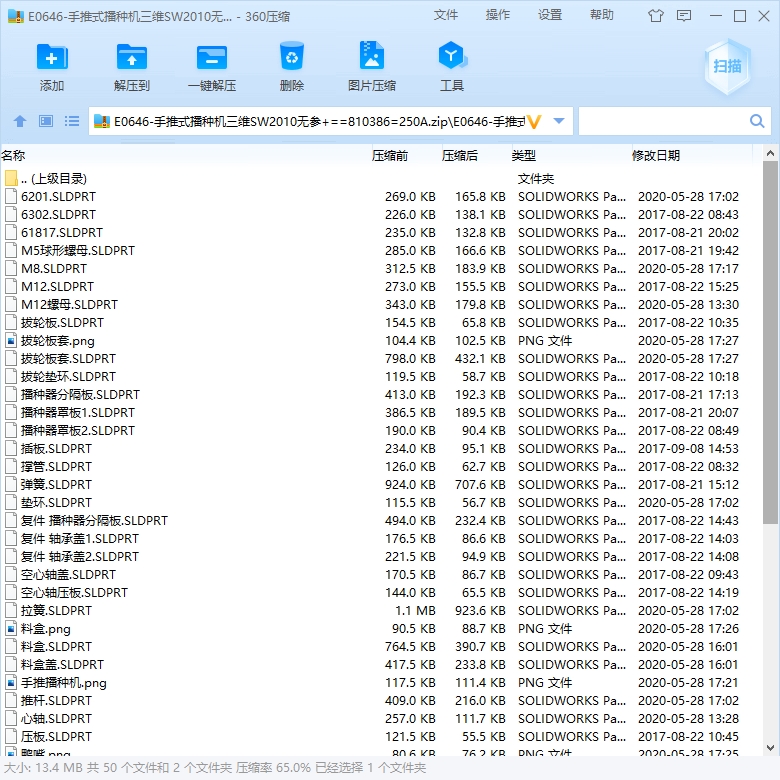Select the 复件 轴承盖2.SLDPRT file name

80,557
